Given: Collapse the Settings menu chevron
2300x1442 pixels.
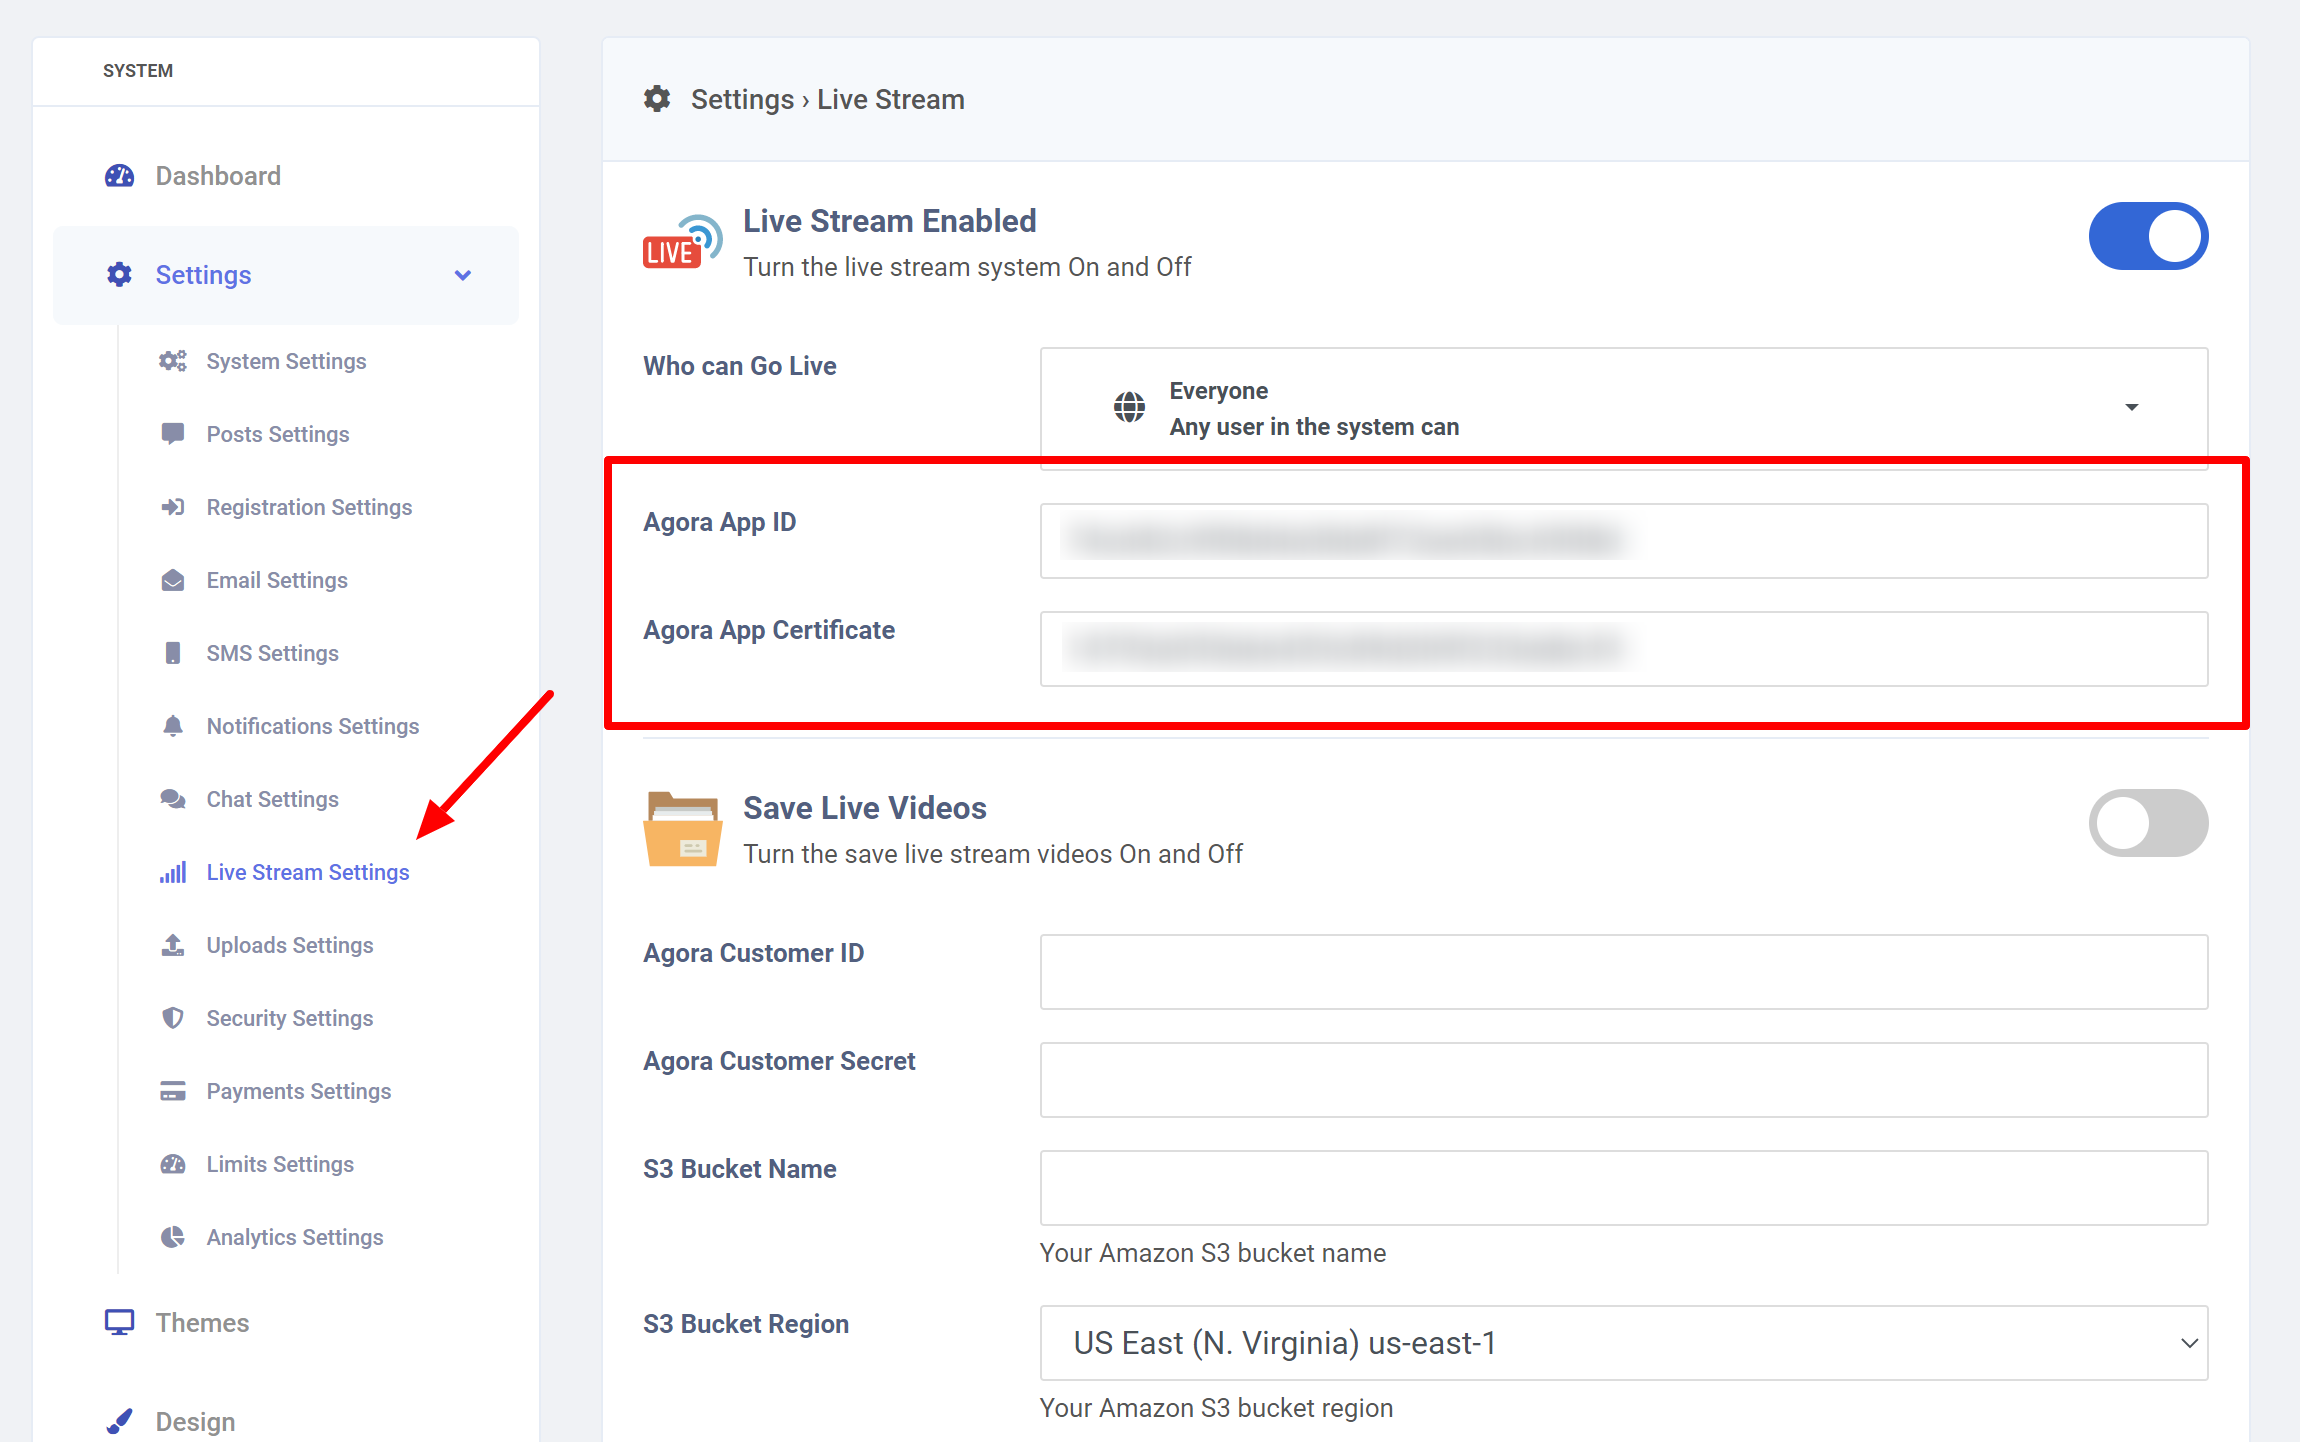Looking at the screenshot, I should (x=463, y=275).
